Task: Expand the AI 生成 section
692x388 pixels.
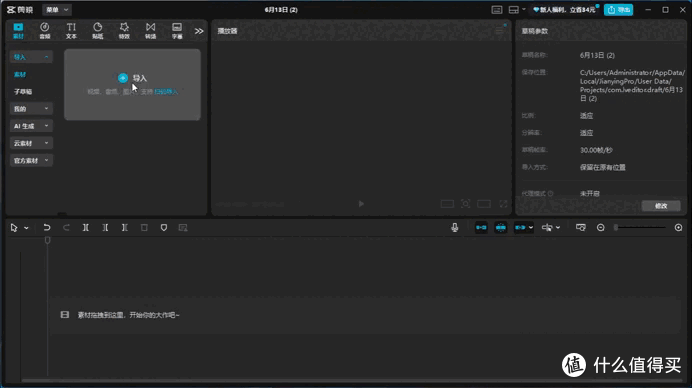Action: pyautogui.click(x=31, y=126)
